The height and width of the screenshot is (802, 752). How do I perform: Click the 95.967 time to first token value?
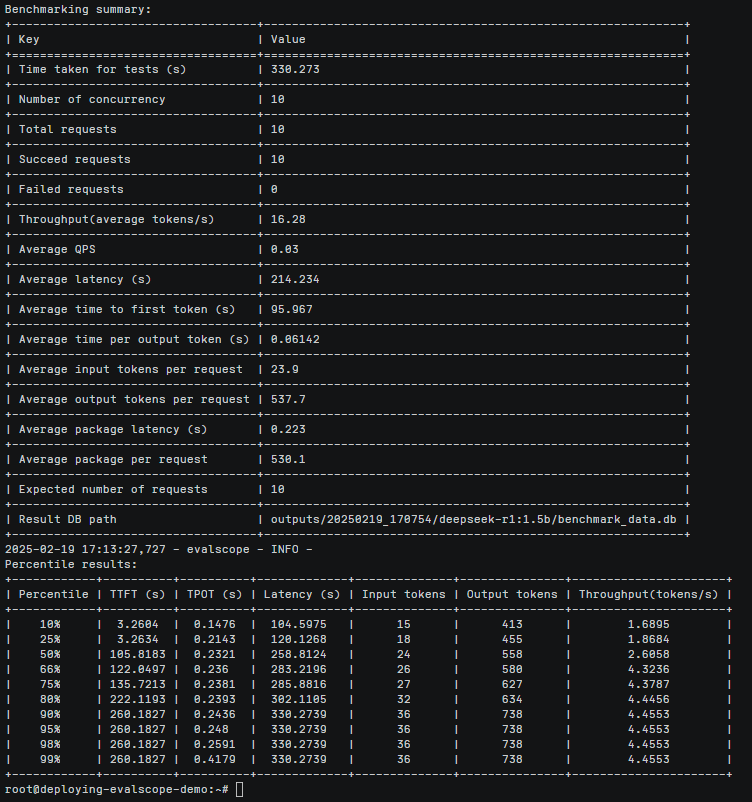point(293,309)
